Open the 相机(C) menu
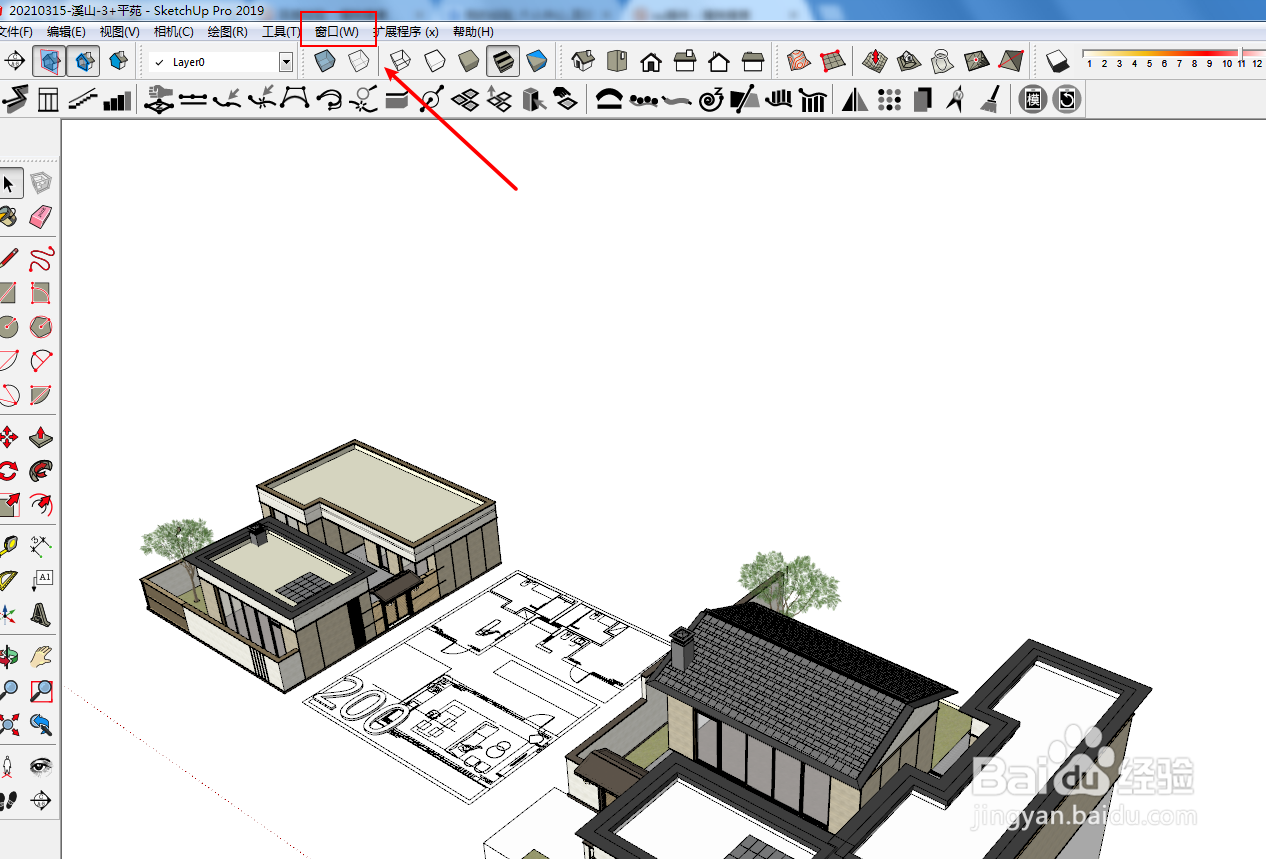Image resolution: width=1266 pixels, height=859 pixels. coord(174,32)
